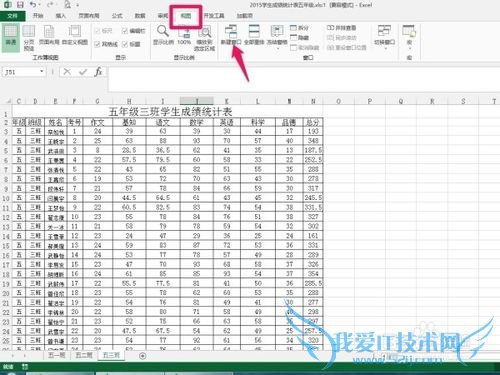Open the Add-ins (加载项) ribbon tab

pyautogui.click(x=245, y=16)
